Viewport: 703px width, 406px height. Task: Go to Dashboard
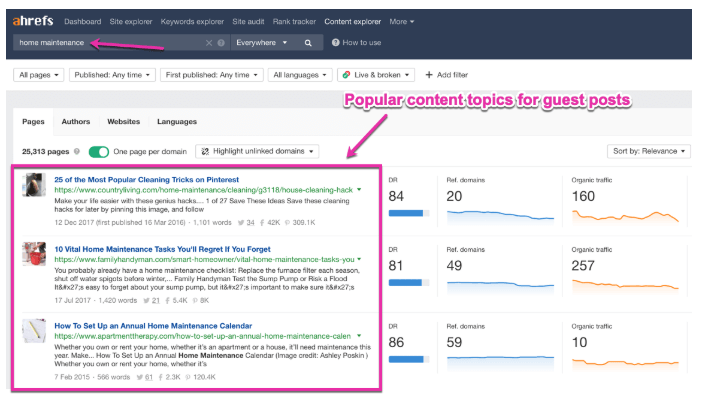[x=82, y=22]
